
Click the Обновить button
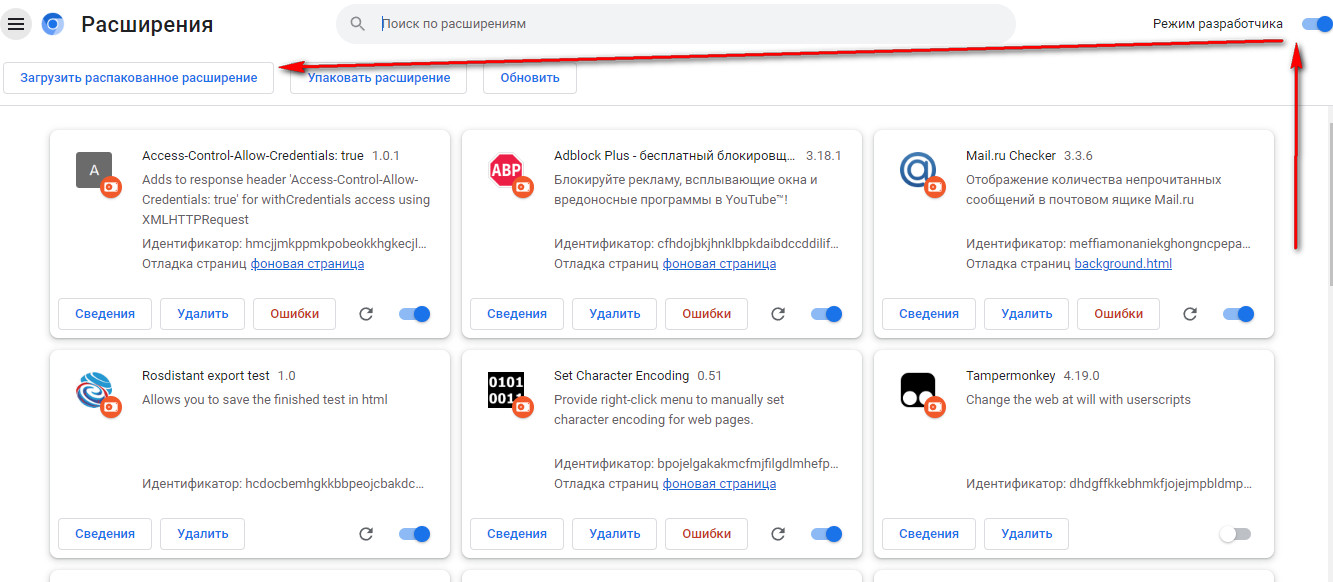click(530, 78)
